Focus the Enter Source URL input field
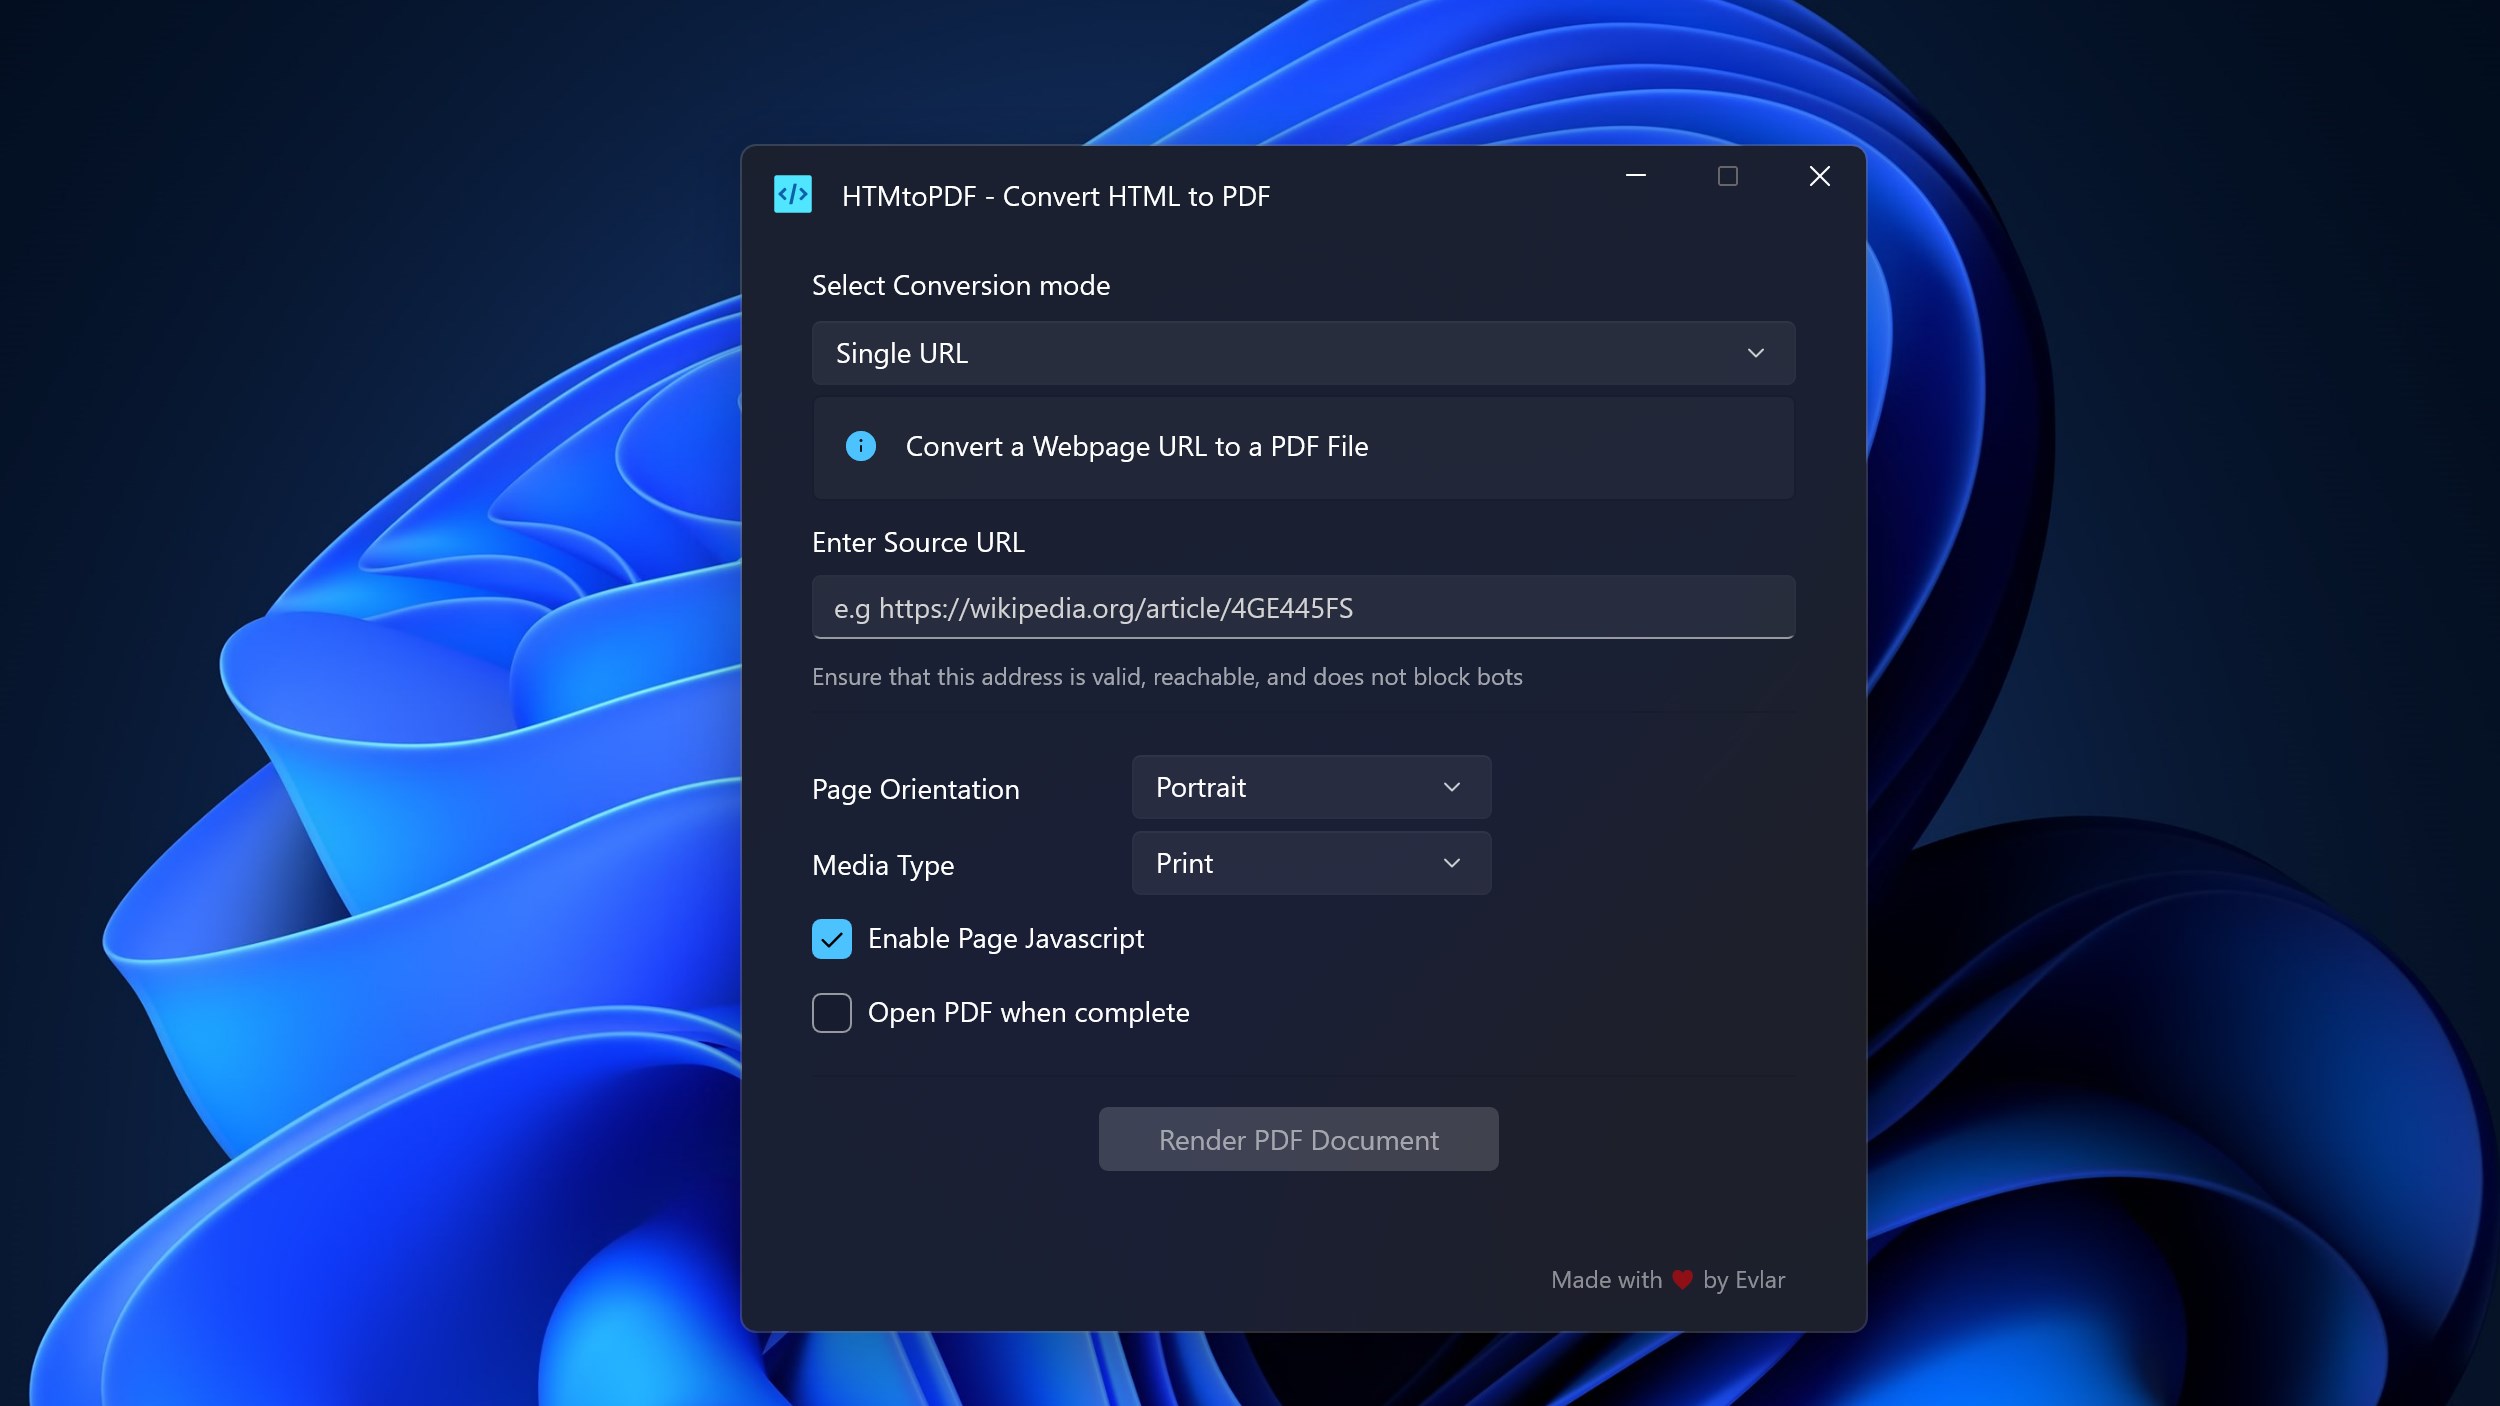Image resolution: width=2500 pixels, height=1406 pixels. (1302, 608)
